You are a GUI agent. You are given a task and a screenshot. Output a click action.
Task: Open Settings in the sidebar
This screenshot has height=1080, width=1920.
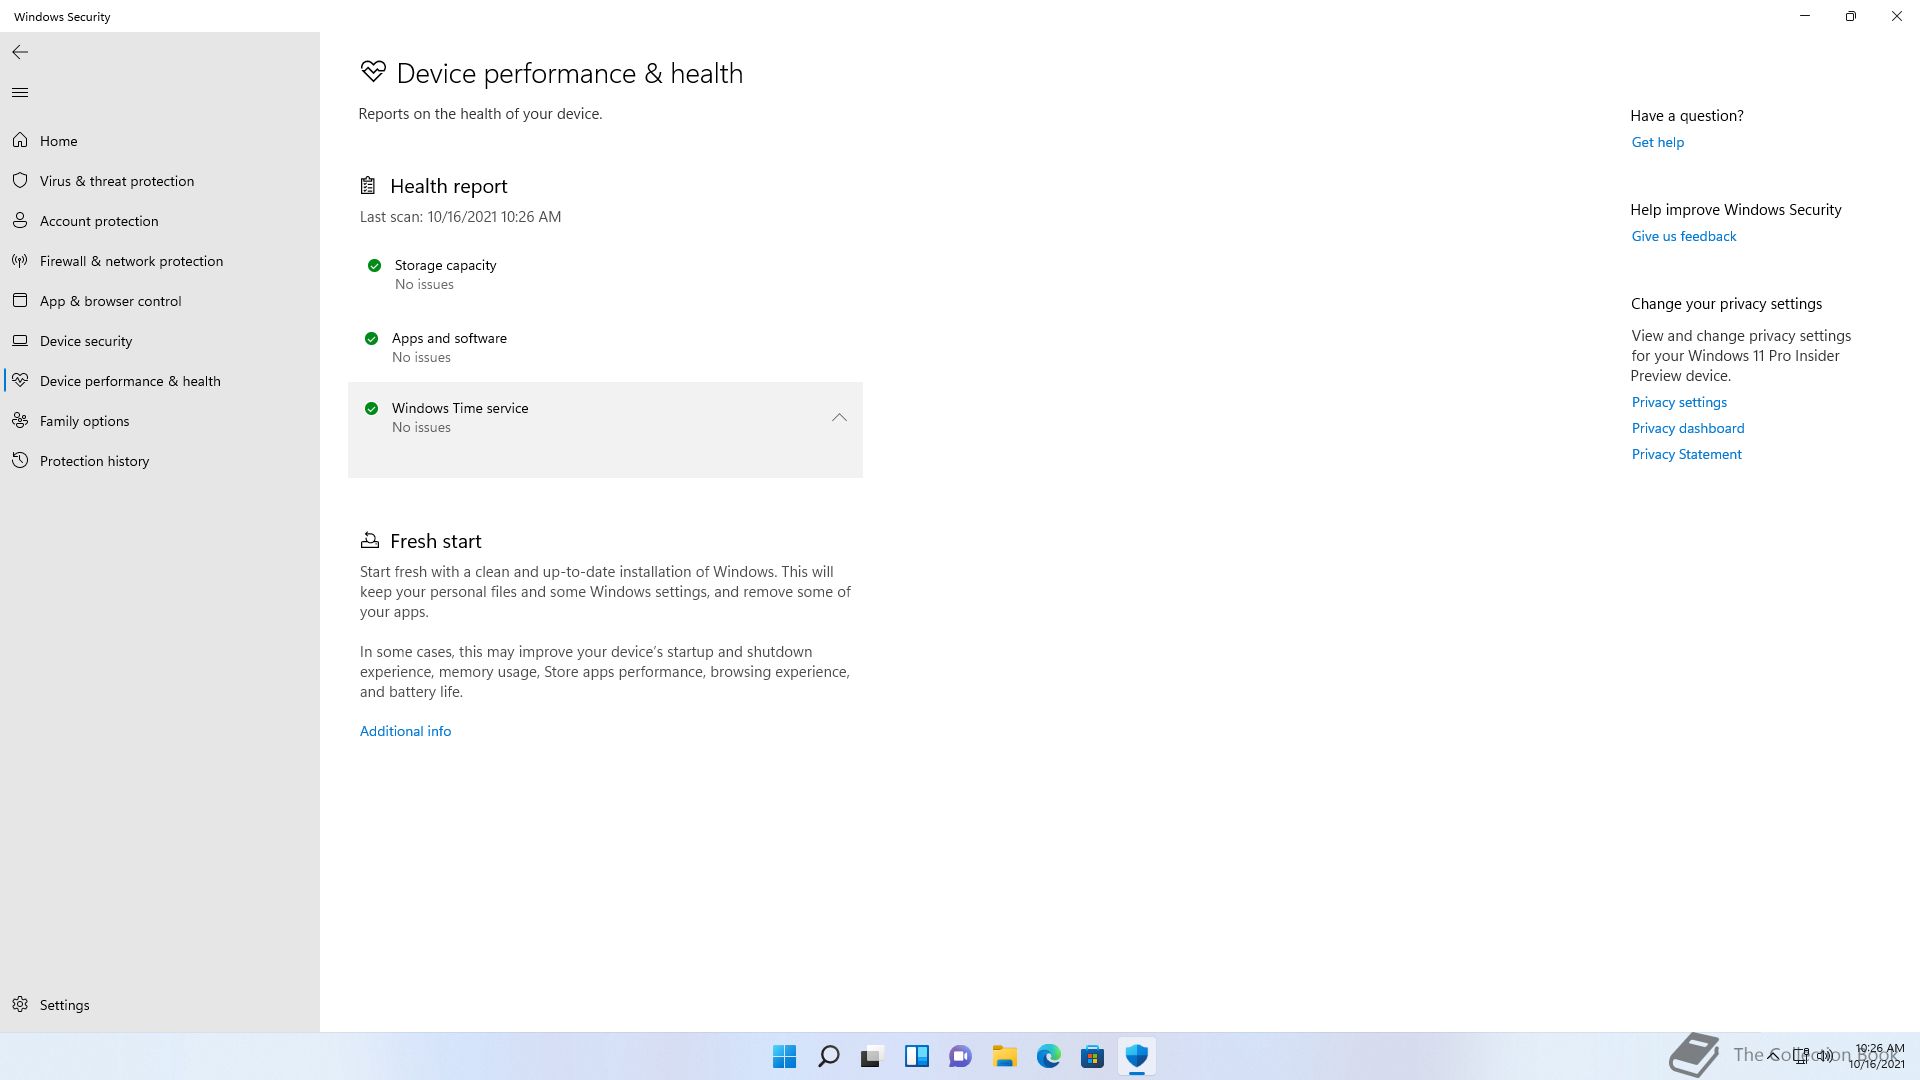pyautogui.click(x=160, y=1005)
